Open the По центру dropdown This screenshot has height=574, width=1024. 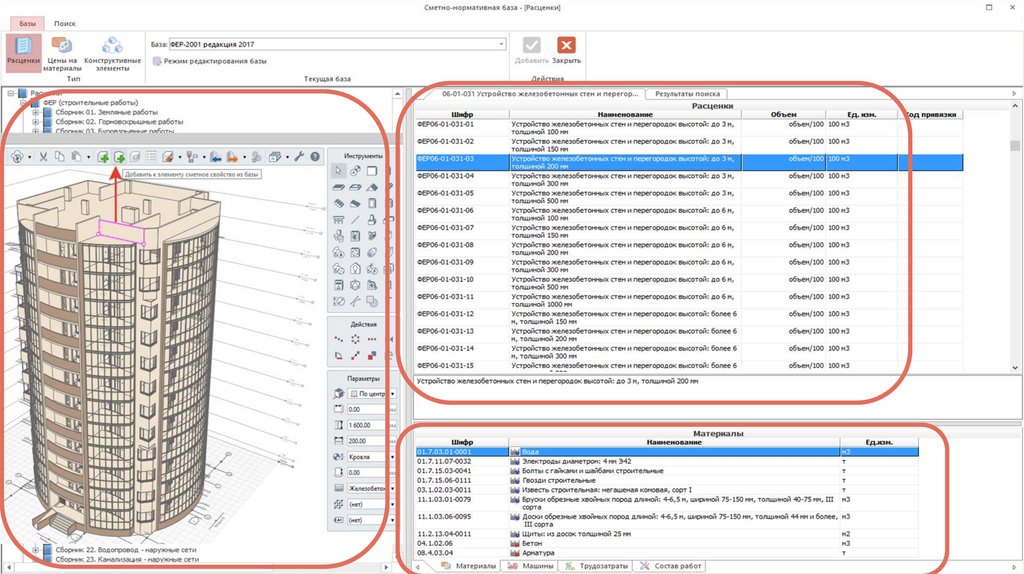tap(390, 394)
